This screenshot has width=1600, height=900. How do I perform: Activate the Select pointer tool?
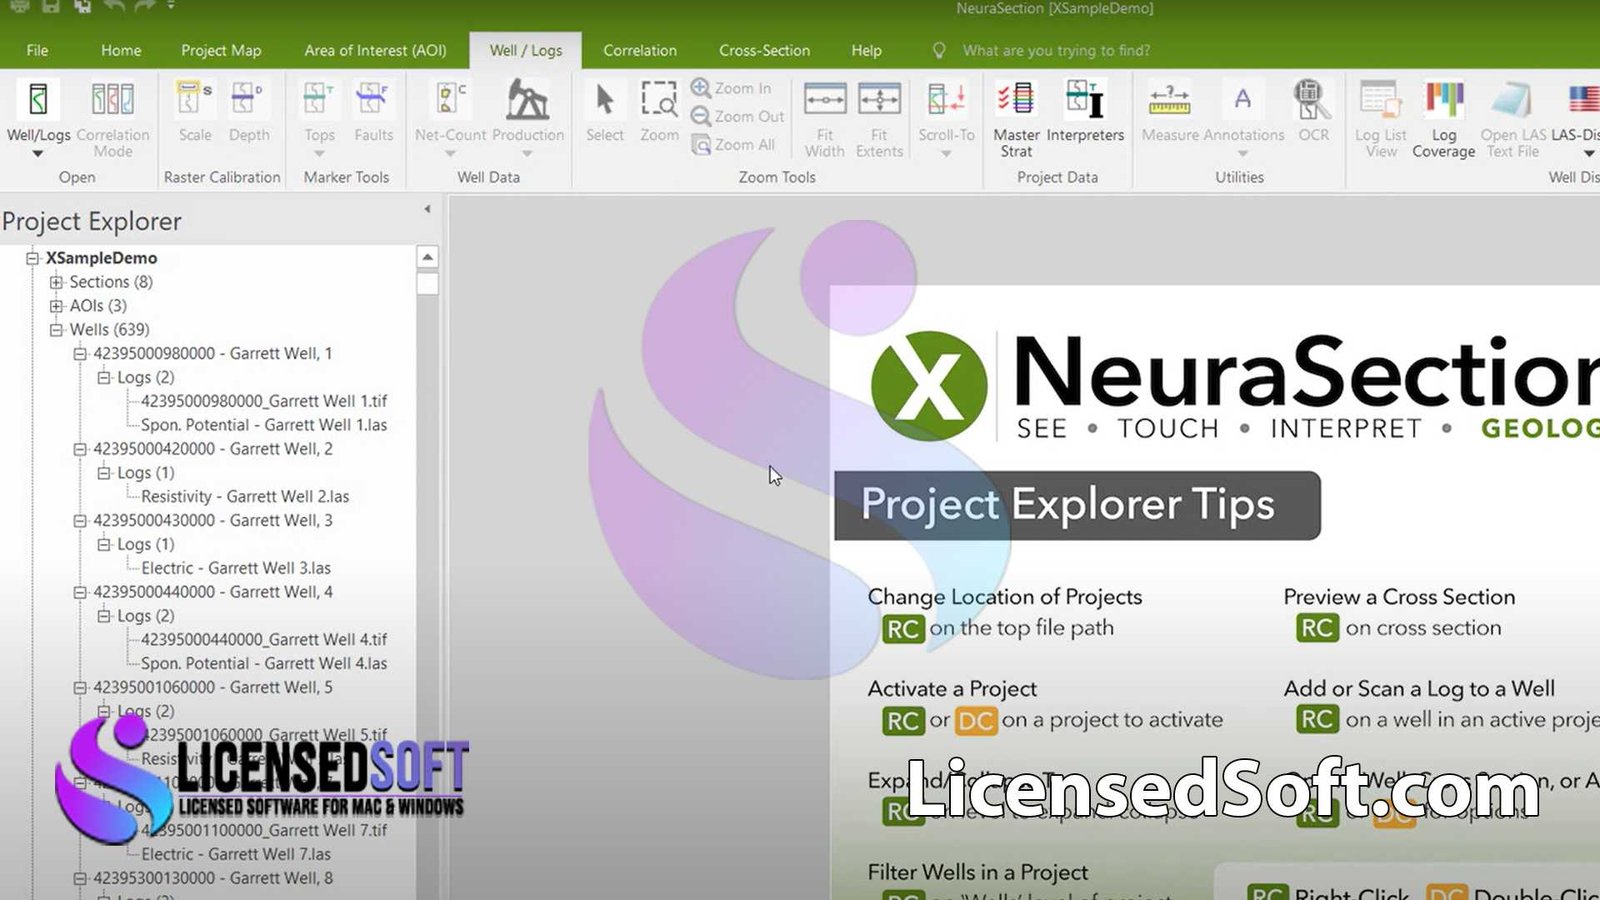coord(605,112)
